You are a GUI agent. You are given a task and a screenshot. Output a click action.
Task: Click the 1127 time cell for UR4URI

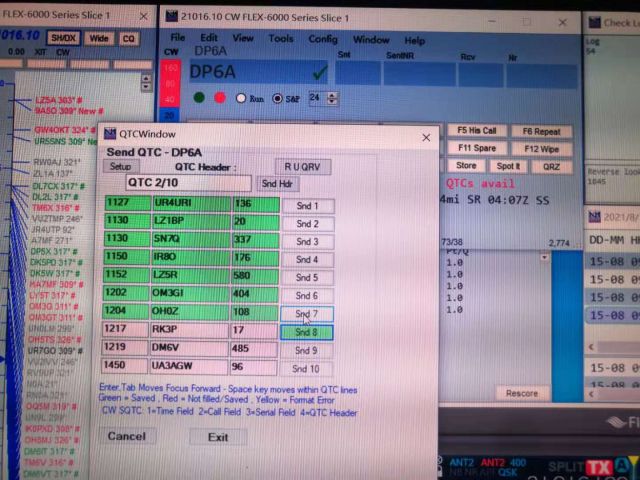(x=128, y=203)
